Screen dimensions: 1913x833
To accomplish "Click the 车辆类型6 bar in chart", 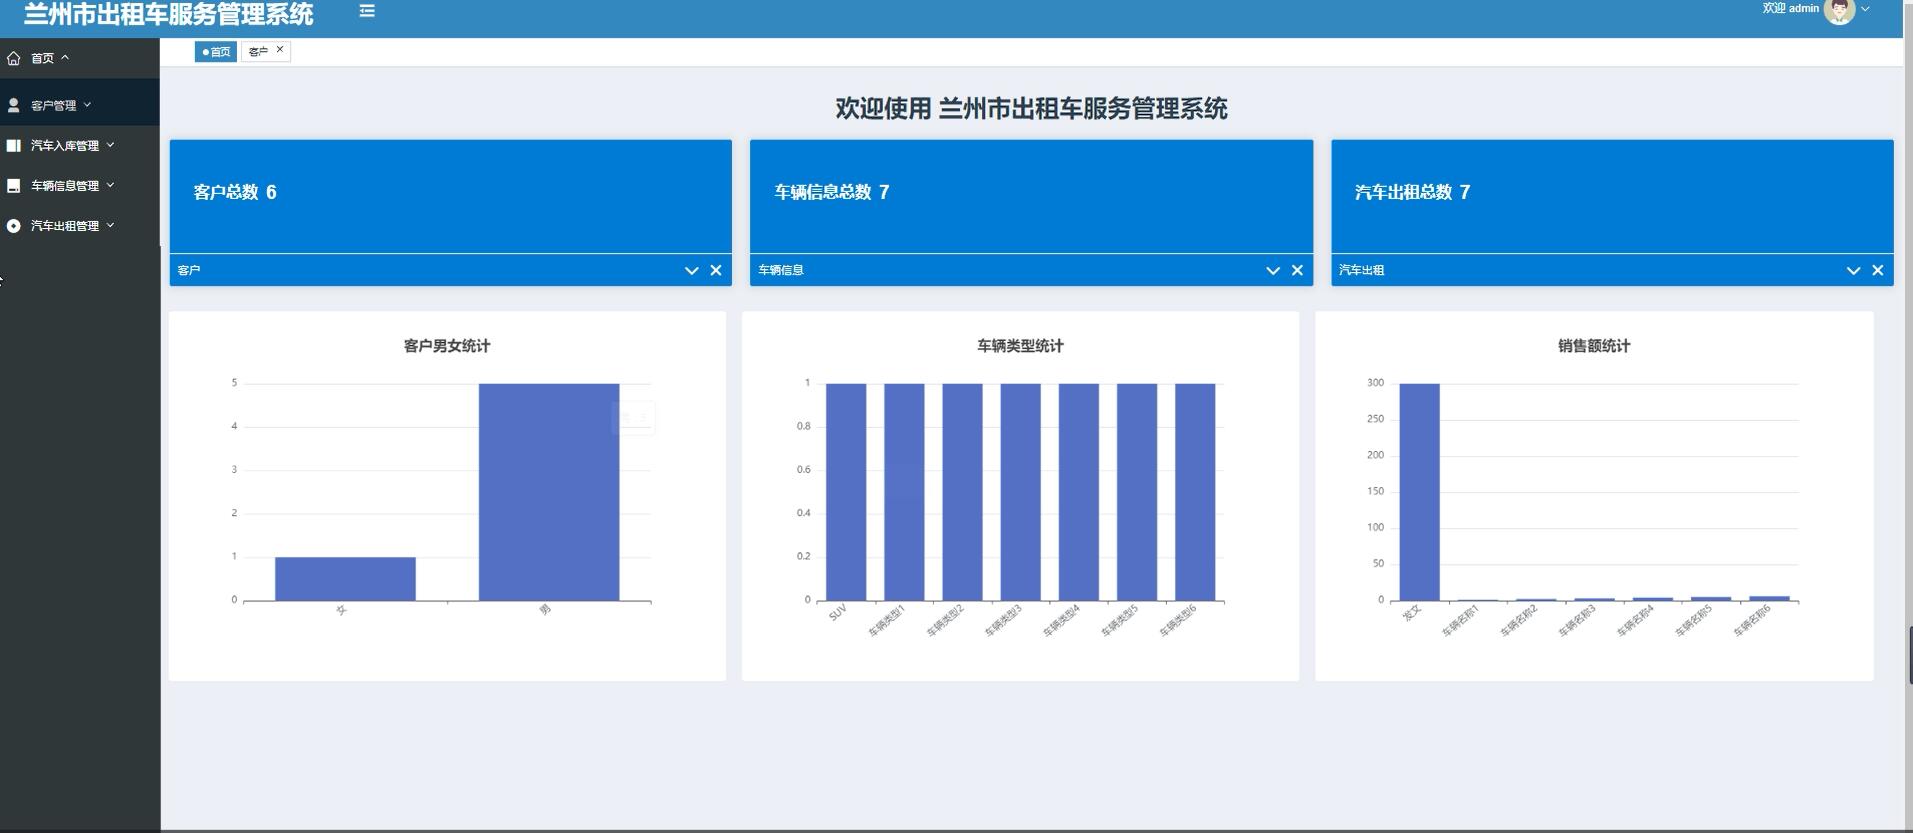I will tap(1195, 492).
